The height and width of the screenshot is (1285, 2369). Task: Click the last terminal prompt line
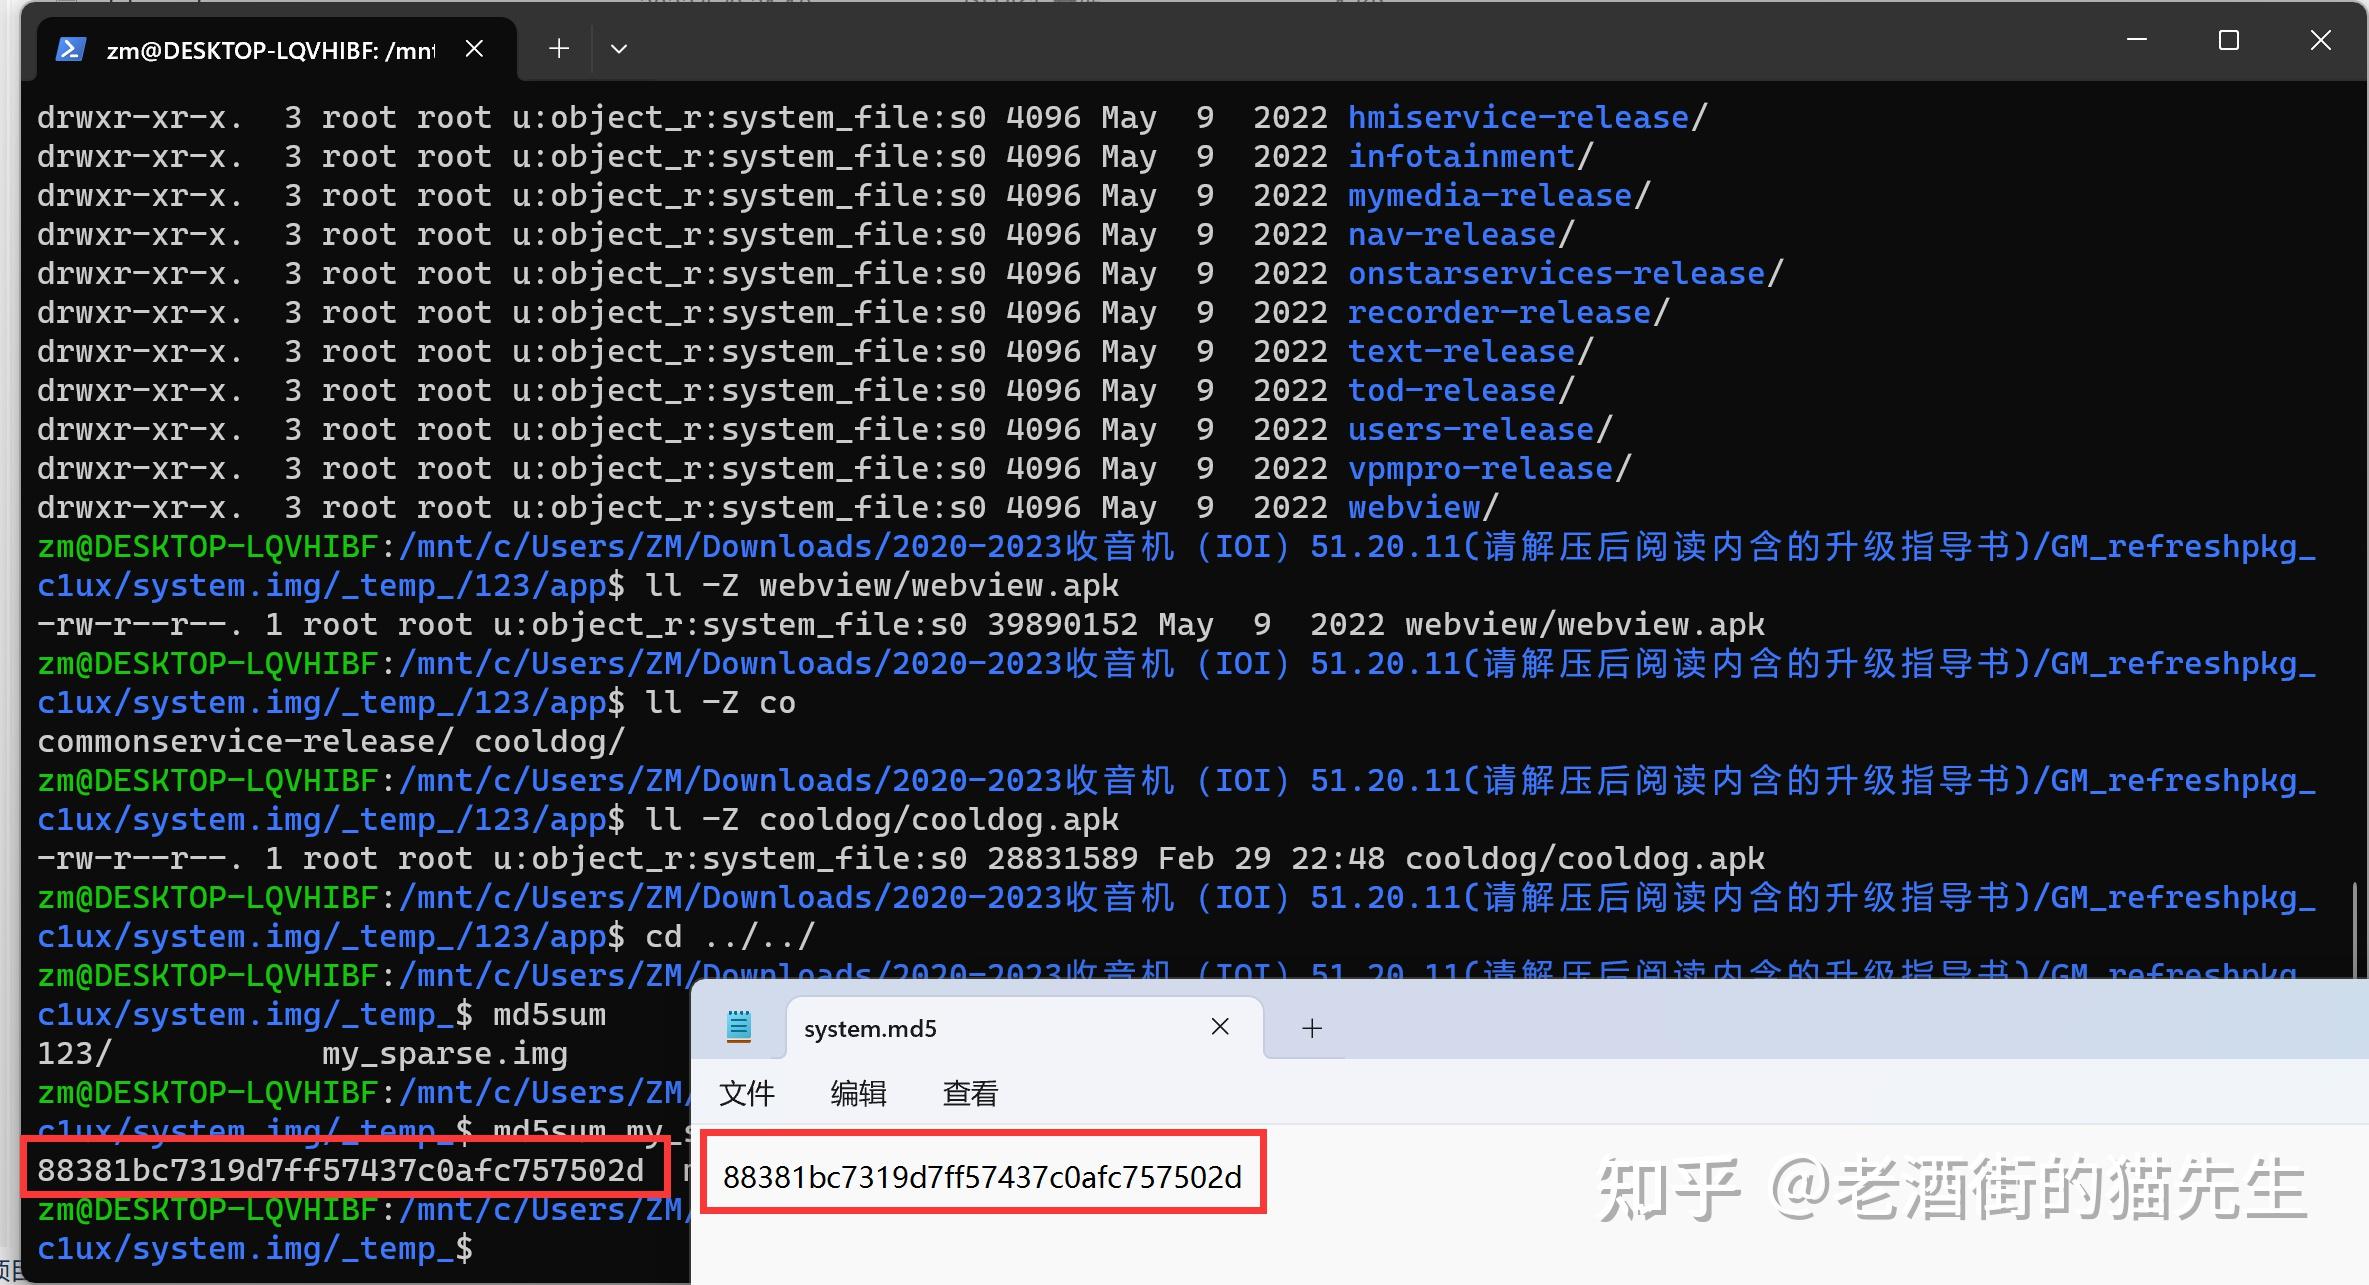255,1248
